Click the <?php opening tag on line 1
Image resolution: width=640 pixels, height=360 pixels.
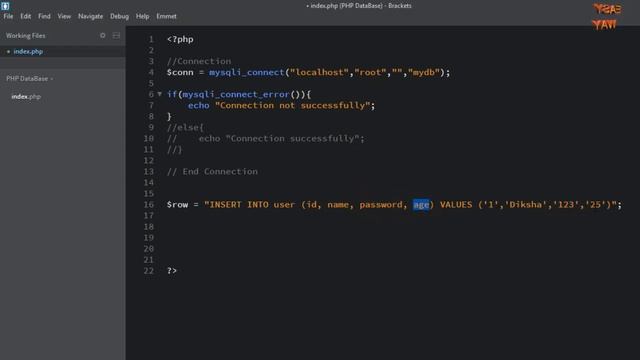pyautogui.click(x=180, y=39)
